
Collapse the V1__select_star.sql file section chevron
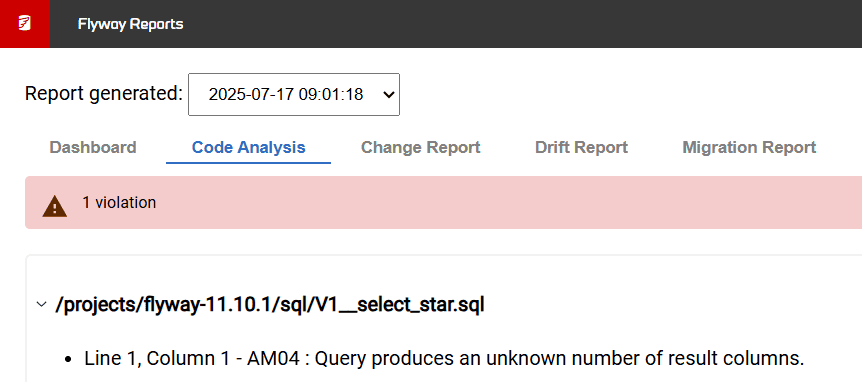point(41,305)
